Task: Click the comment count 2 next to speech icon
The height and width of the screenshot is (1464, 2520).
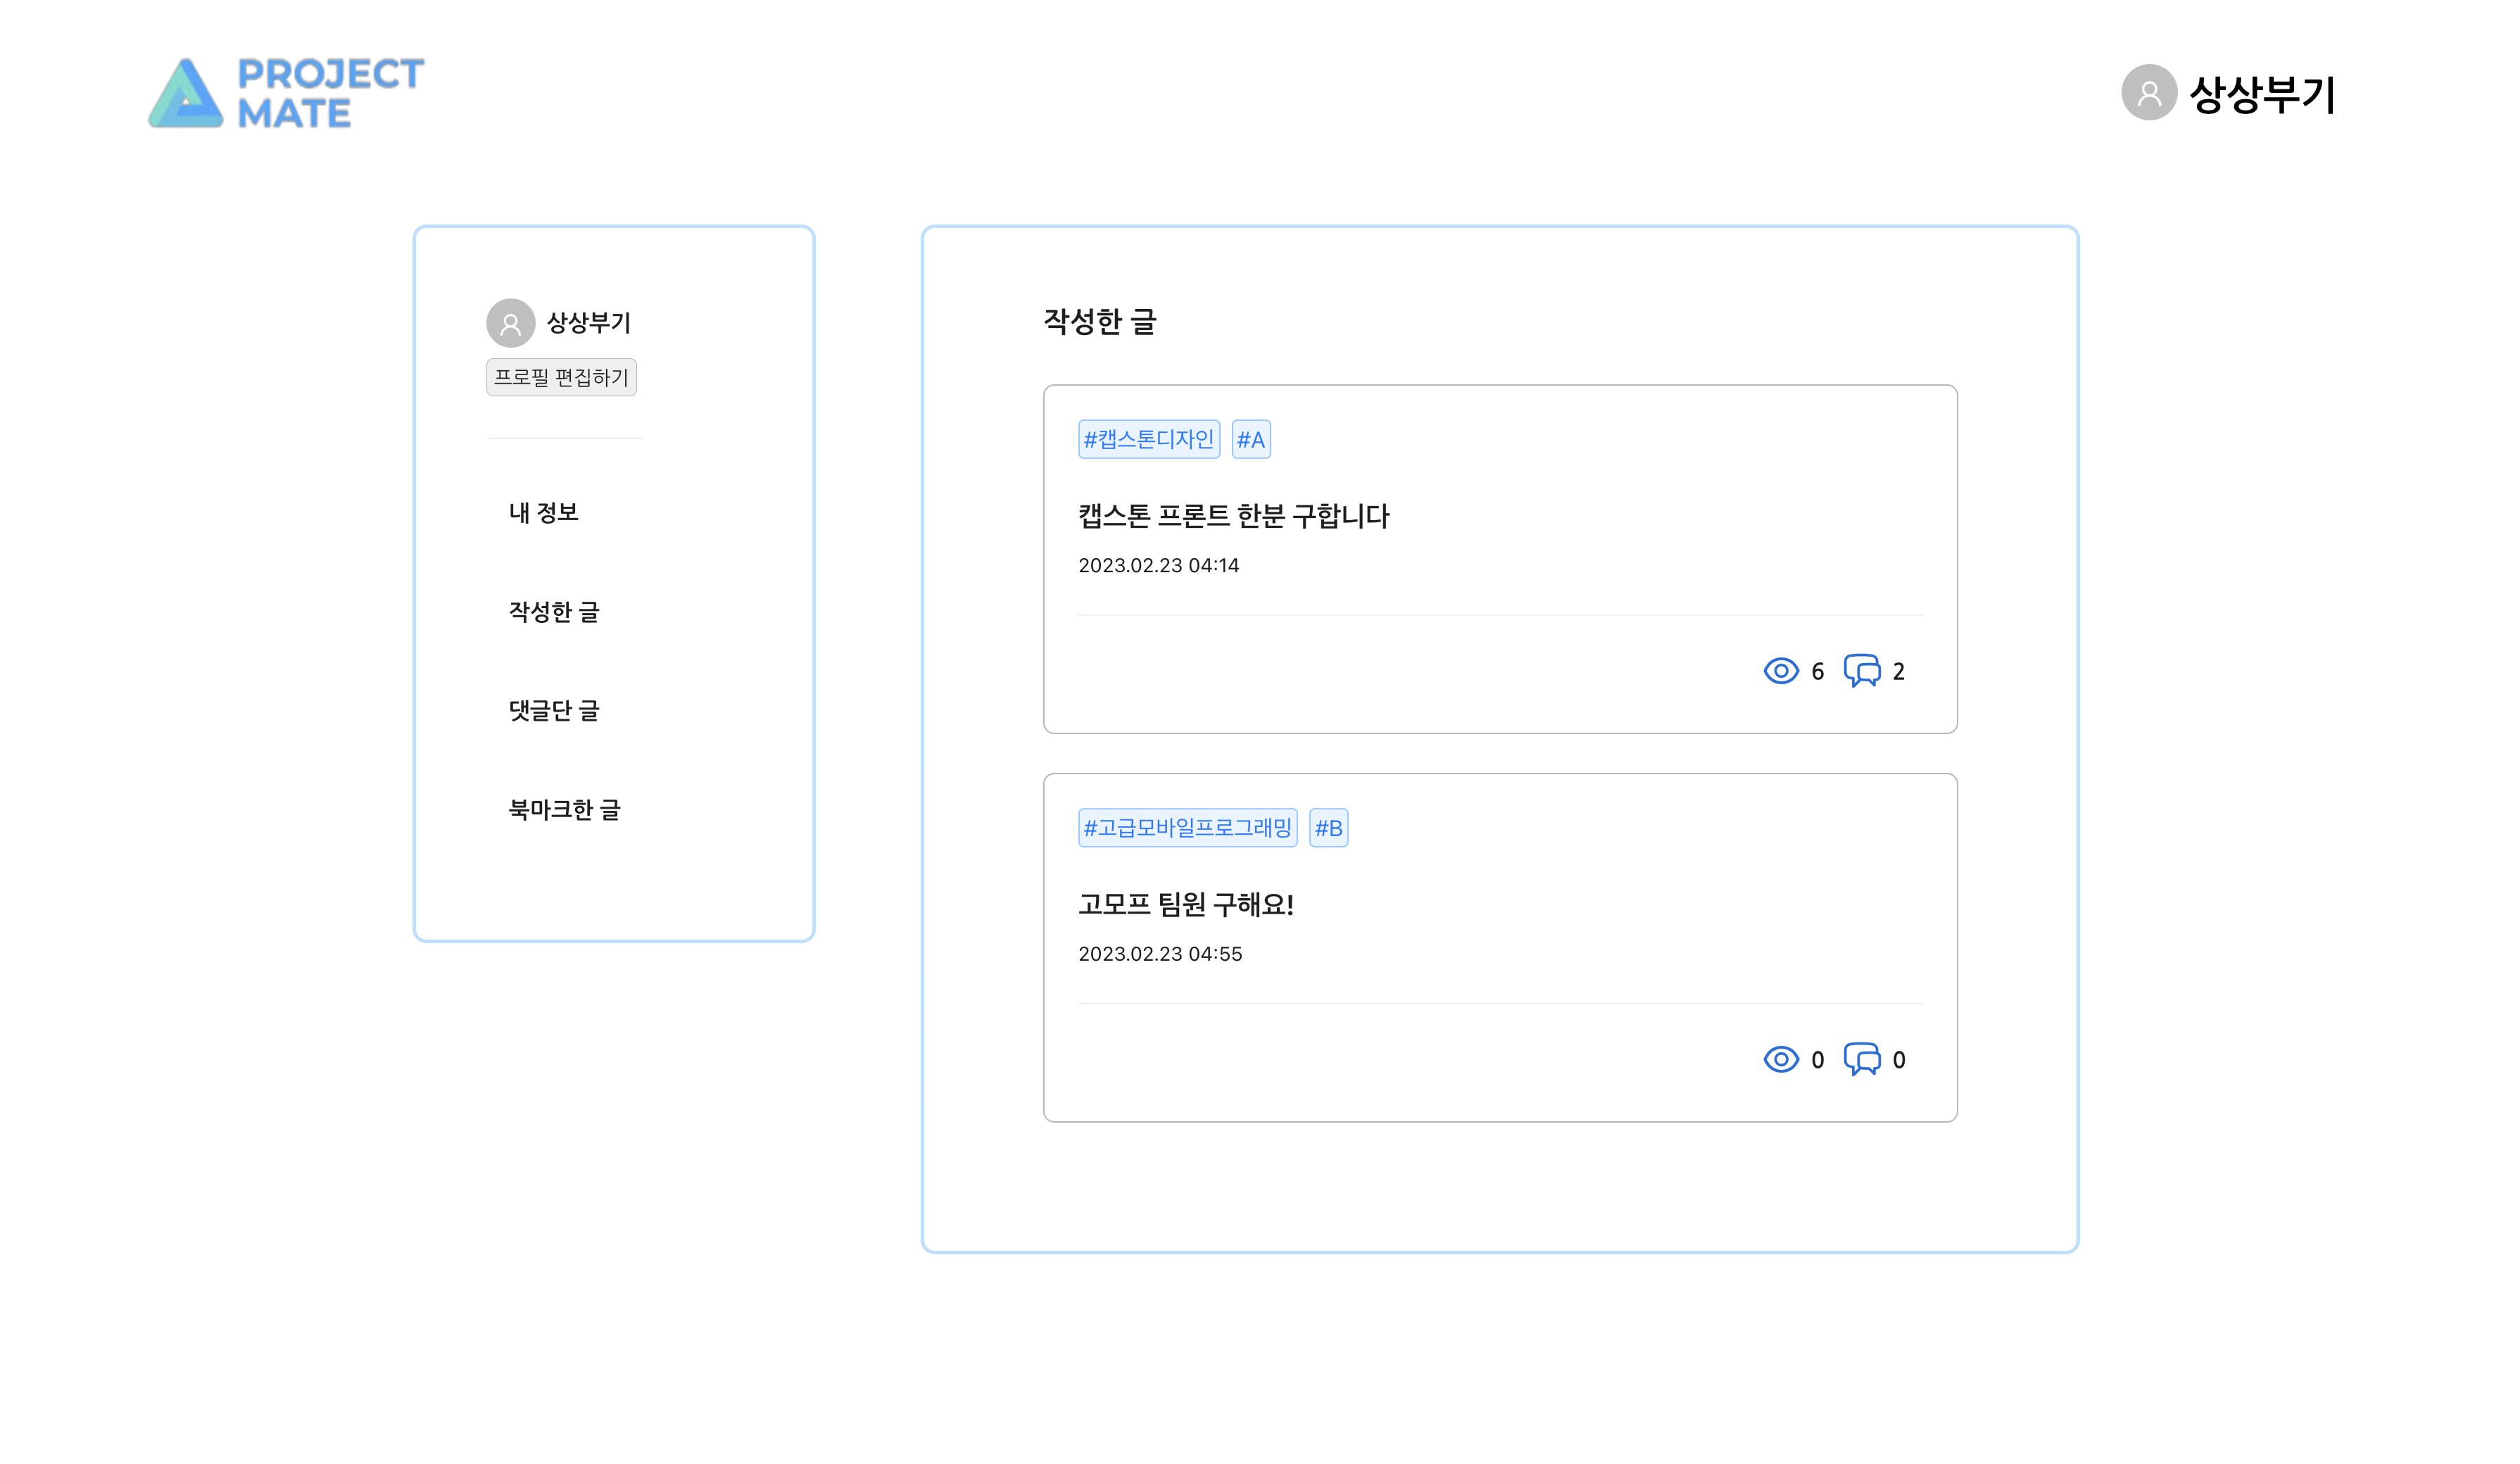Action: (1898, 671)
